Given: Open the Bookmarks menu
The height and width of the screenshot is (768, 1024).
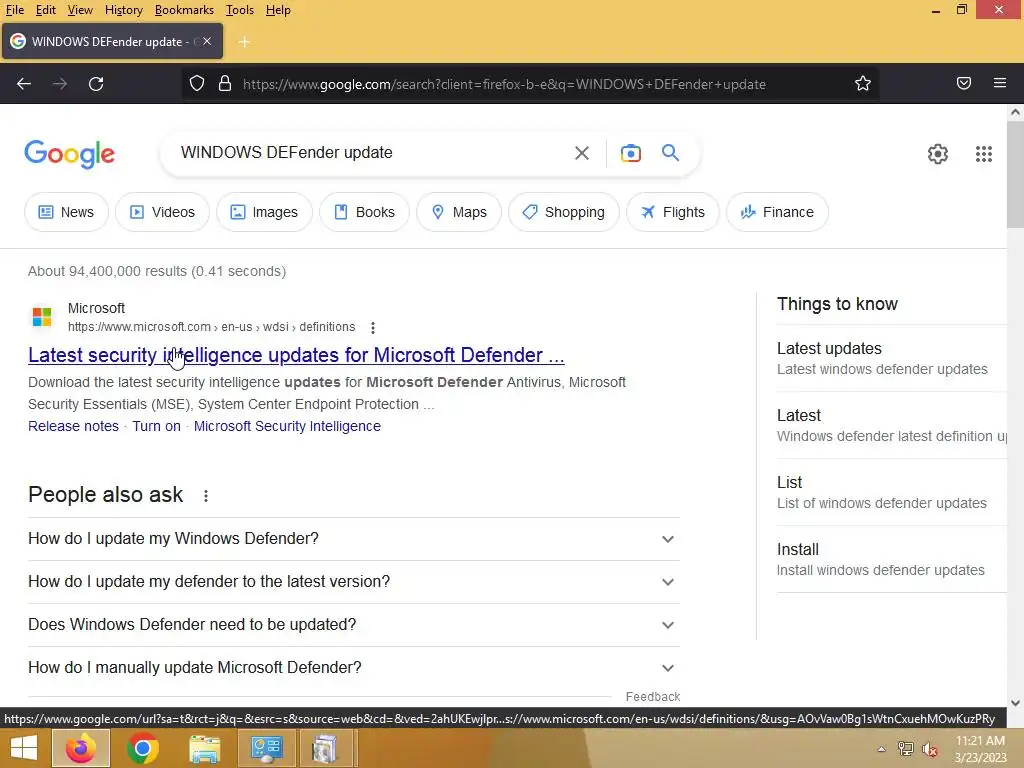Looking at the screenshot, I should pos(184,10).
